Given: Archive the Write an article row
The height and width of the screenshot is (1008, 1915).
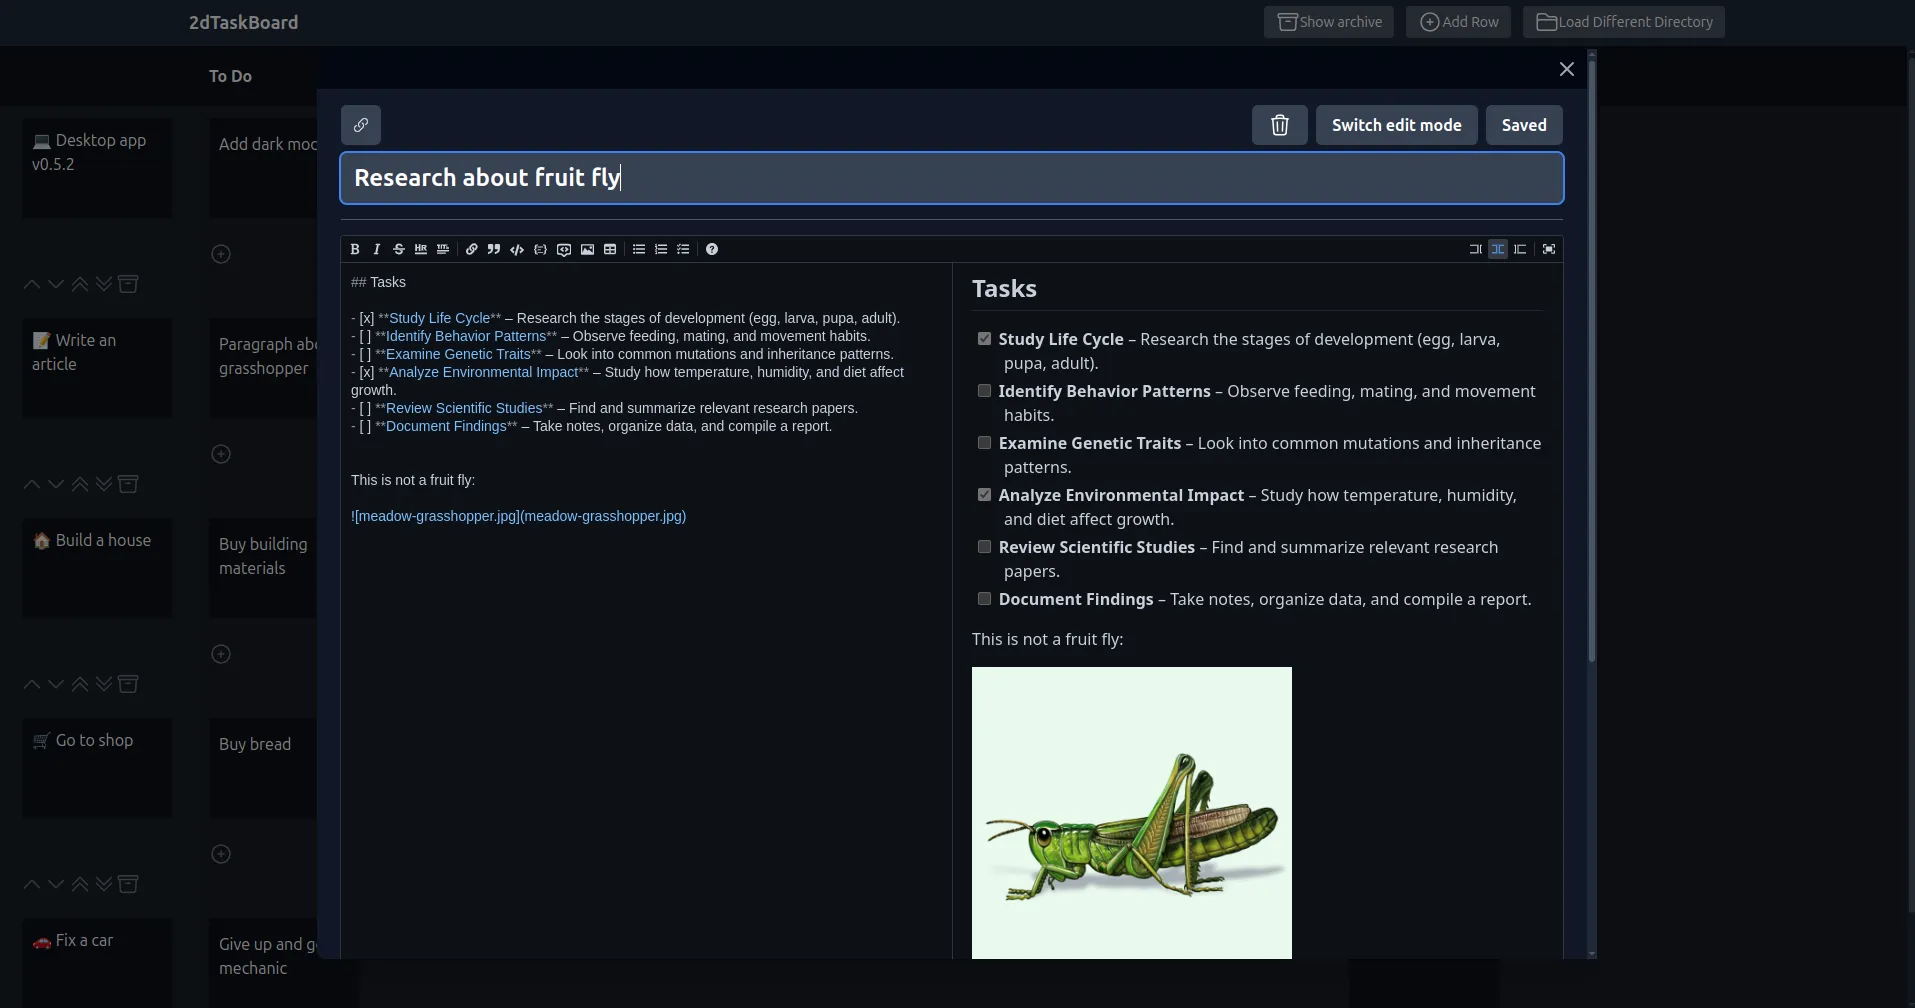Looking at the screenshot, I should click(x=128, y=484).
